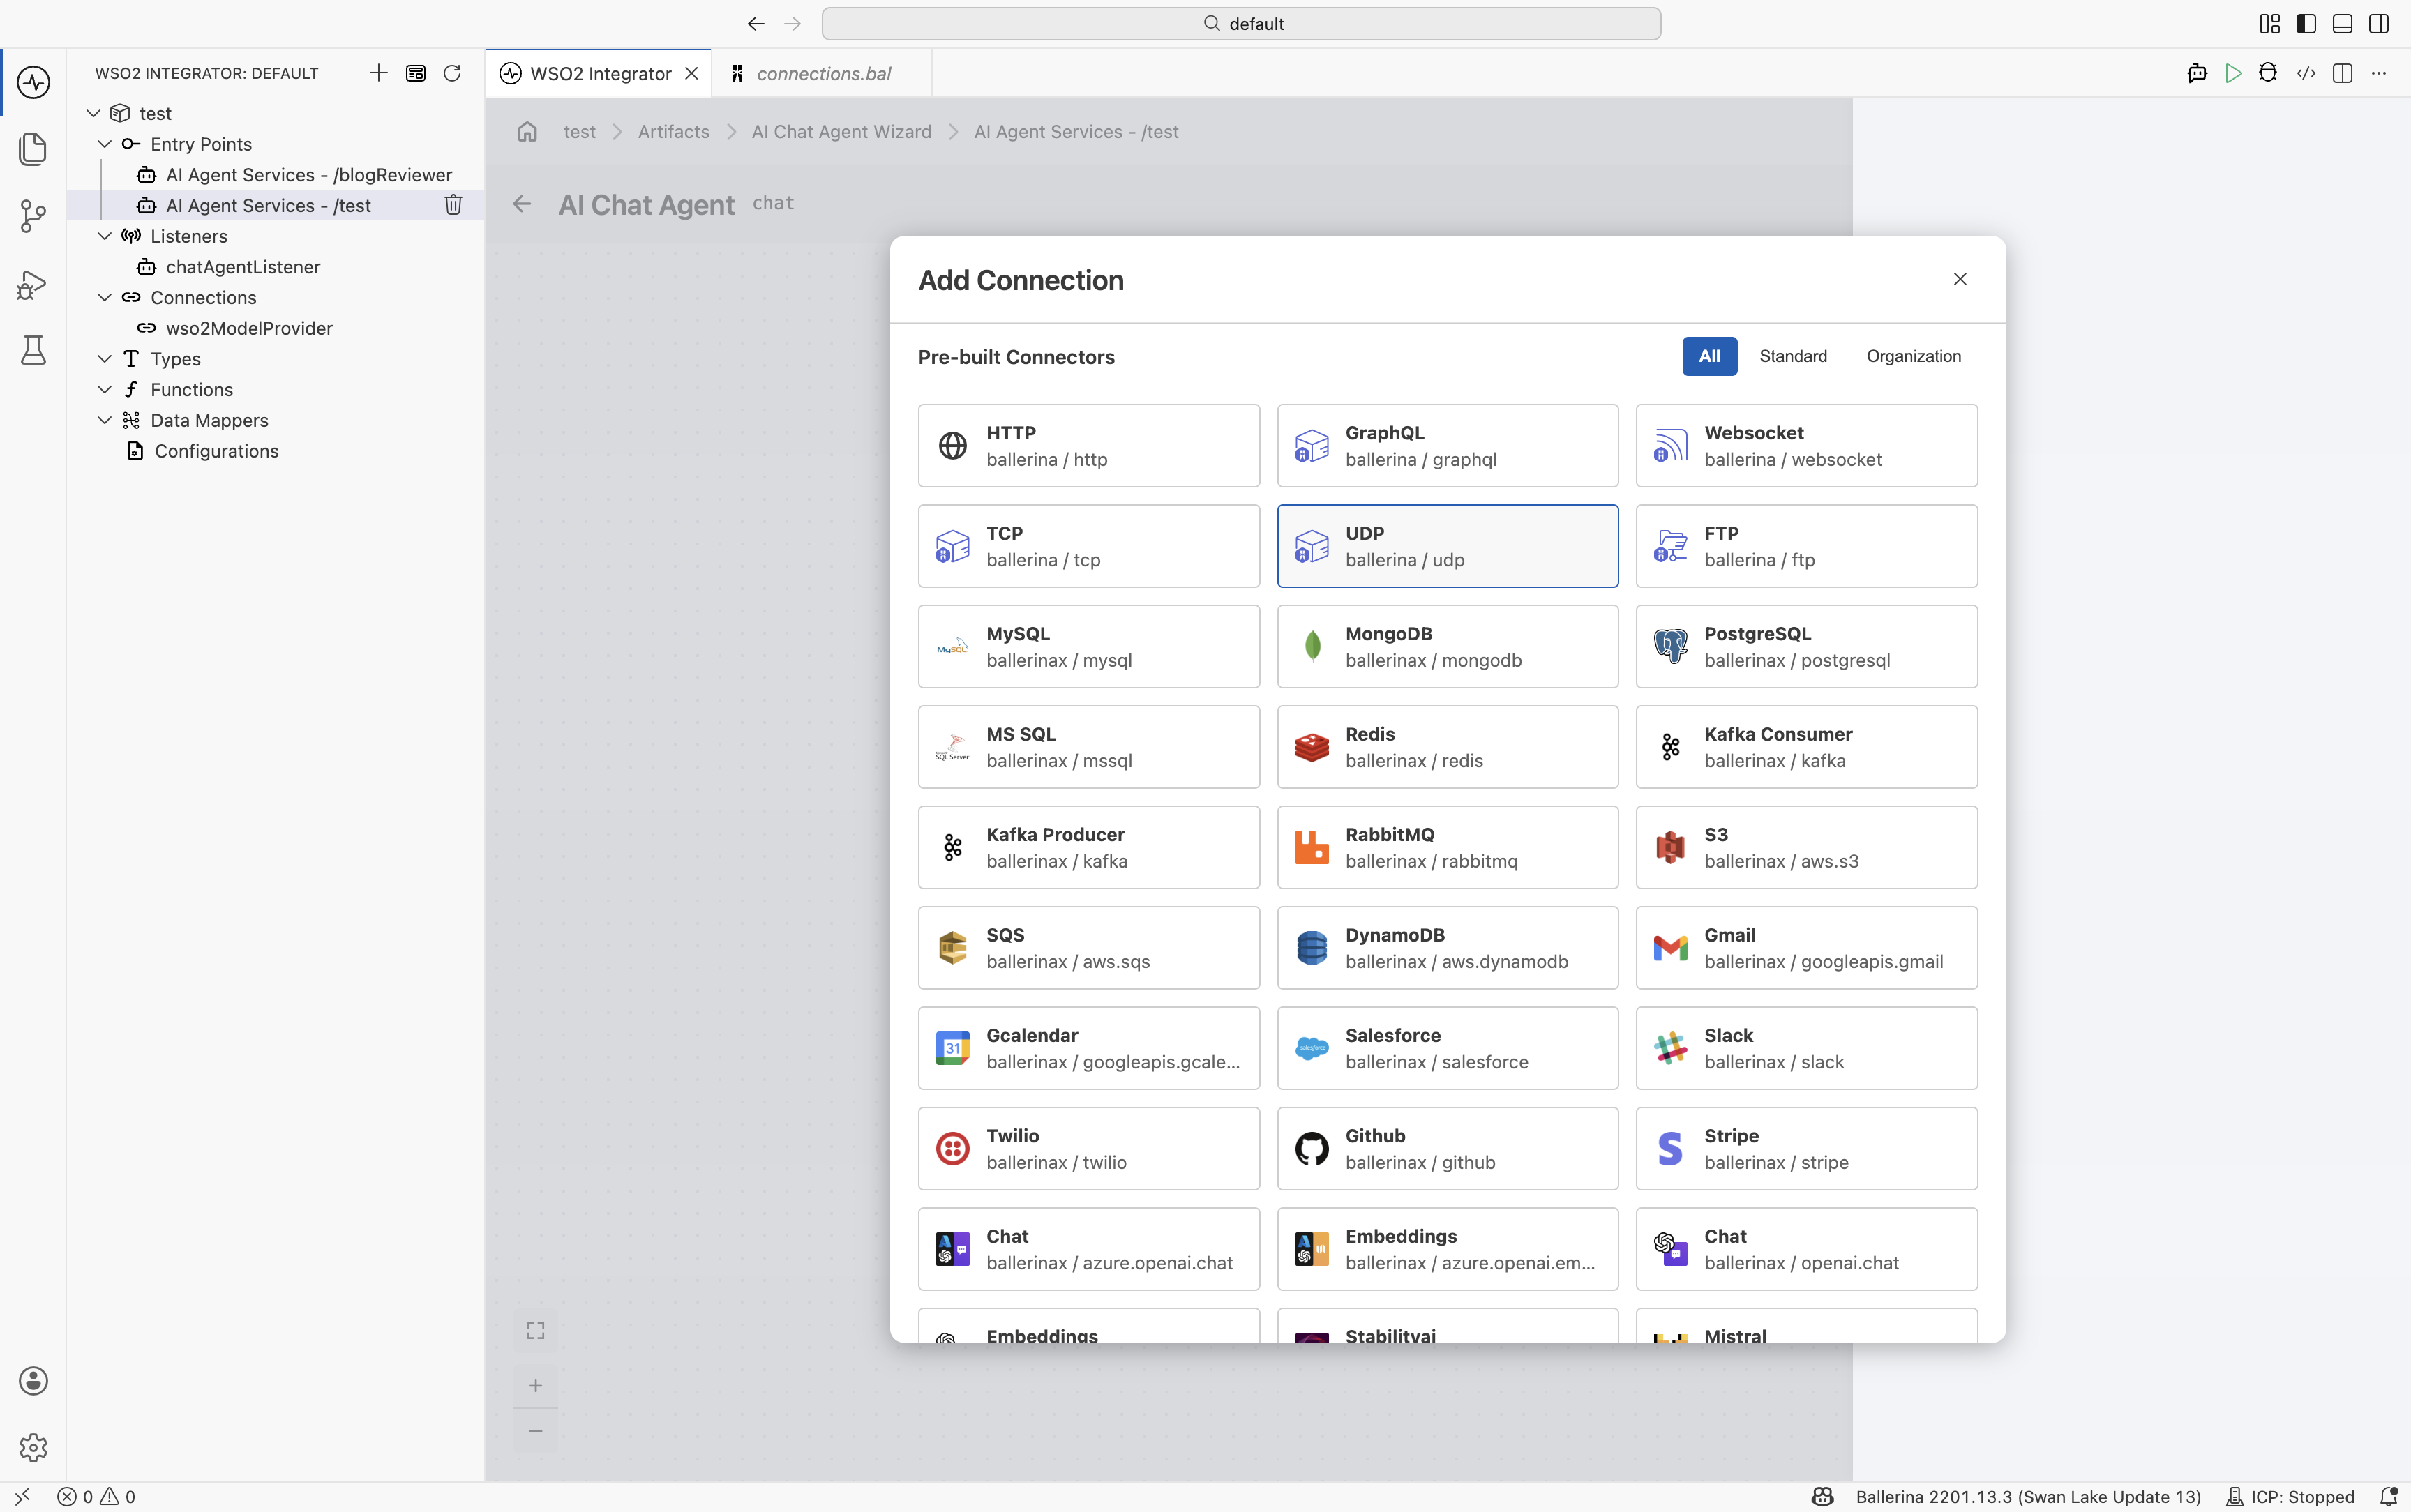The image size is (2411, 1512).
Task: Delete AI Agent Services - /test entry
Action: coord(453,205)
